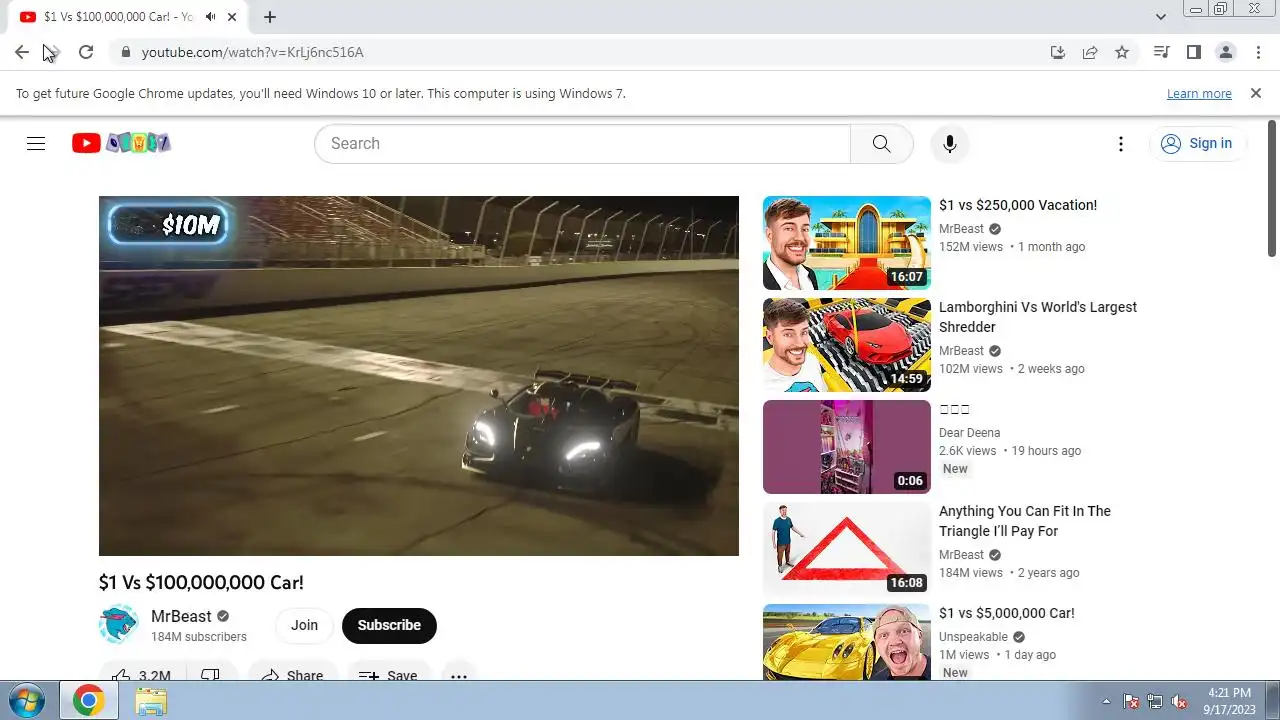The height and width of the screenshot is (720, 1280).
Task: Click the Unspeakable channel name
Action: [973, 637]
